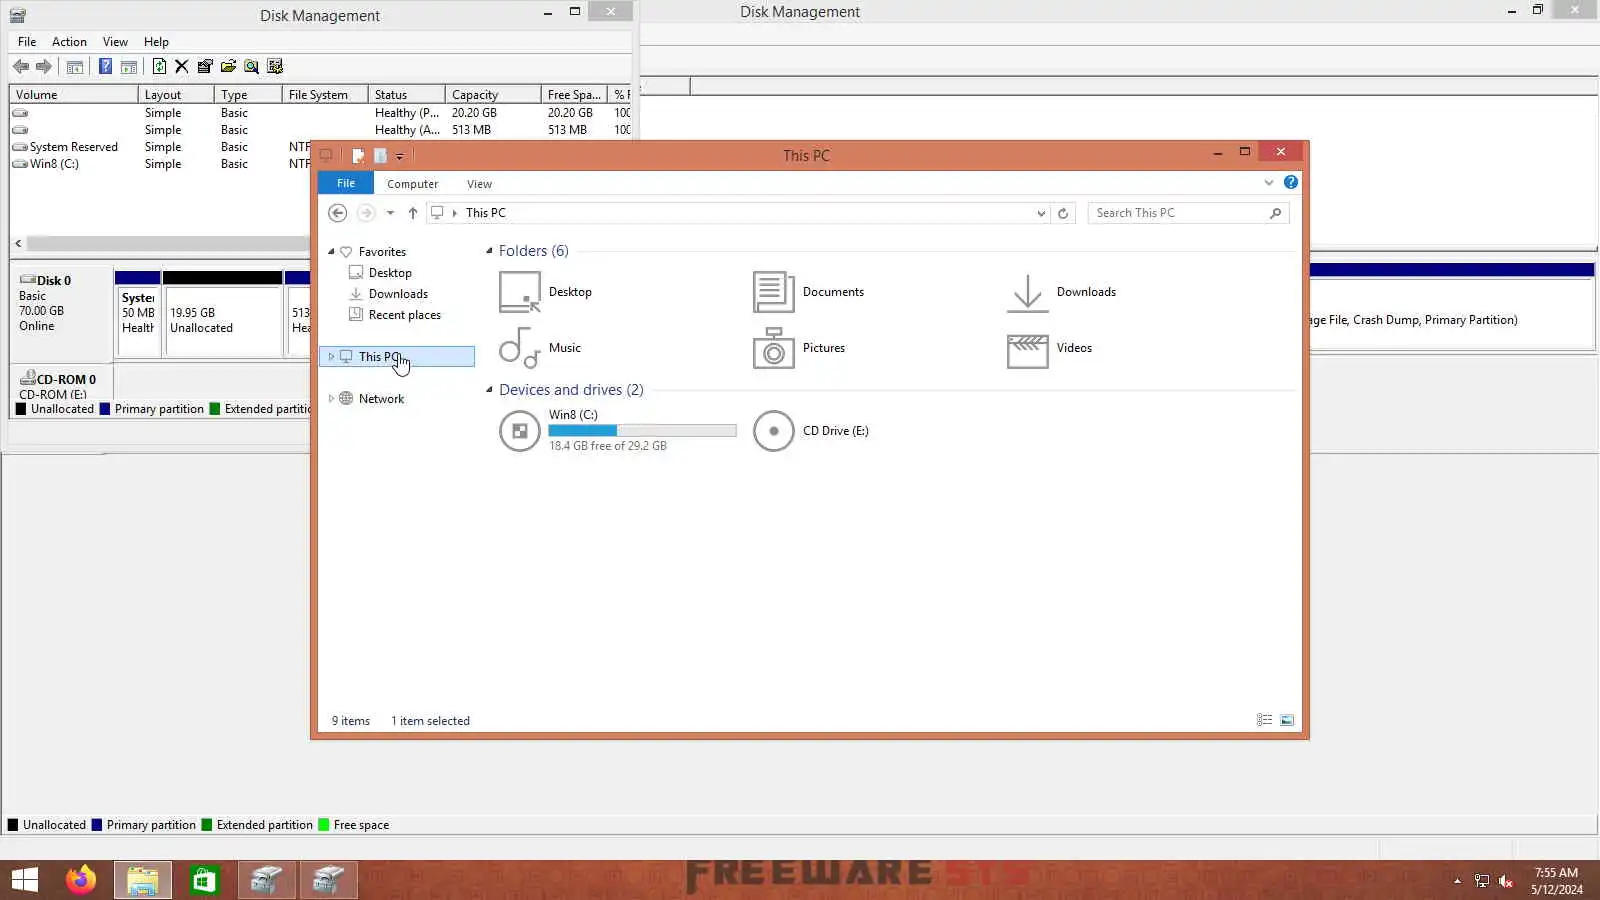Sort by the Capacity column header
The image size is (1600, 900).
[x=493, y=95]
